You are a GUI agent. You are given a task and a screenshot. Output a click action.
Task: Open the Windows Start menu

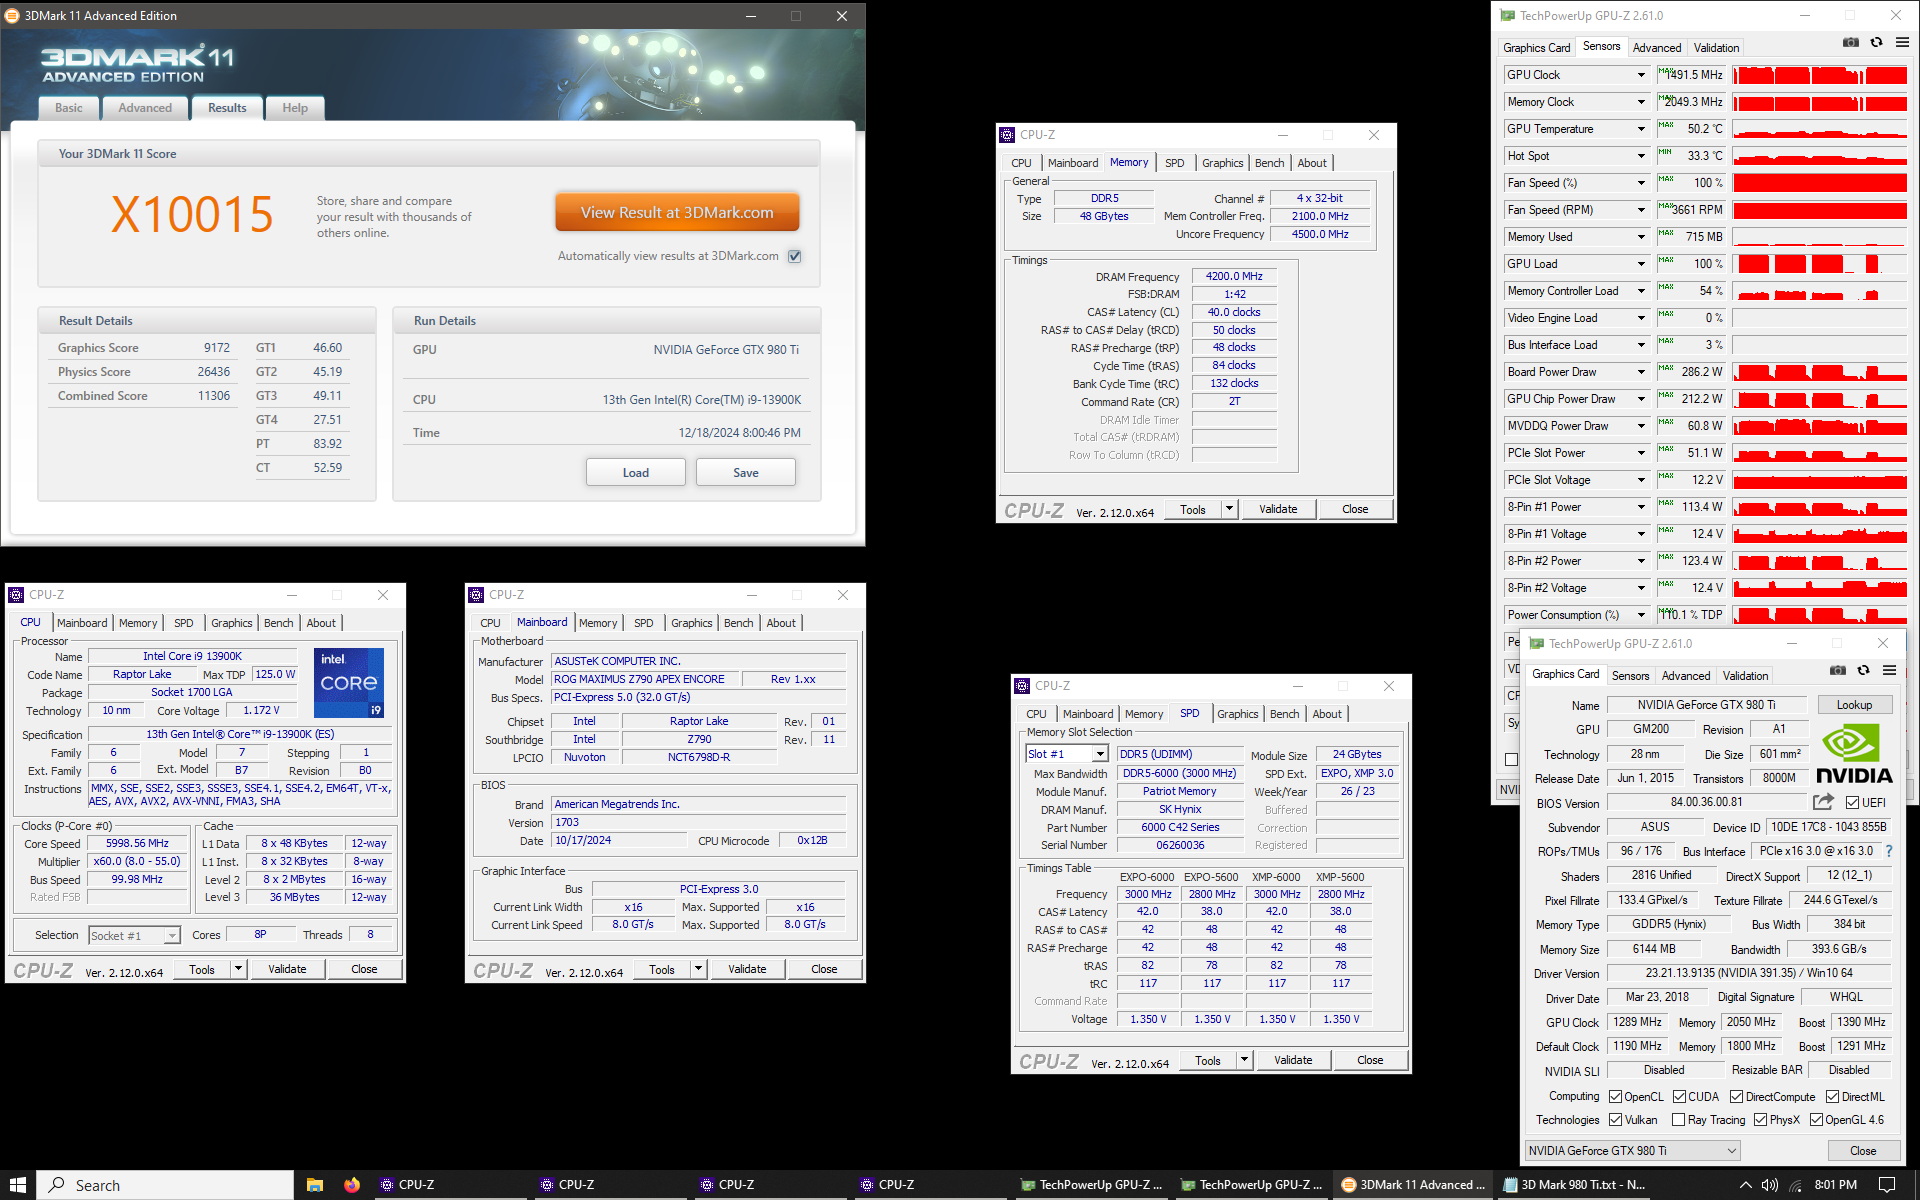tap(18, 1185)
